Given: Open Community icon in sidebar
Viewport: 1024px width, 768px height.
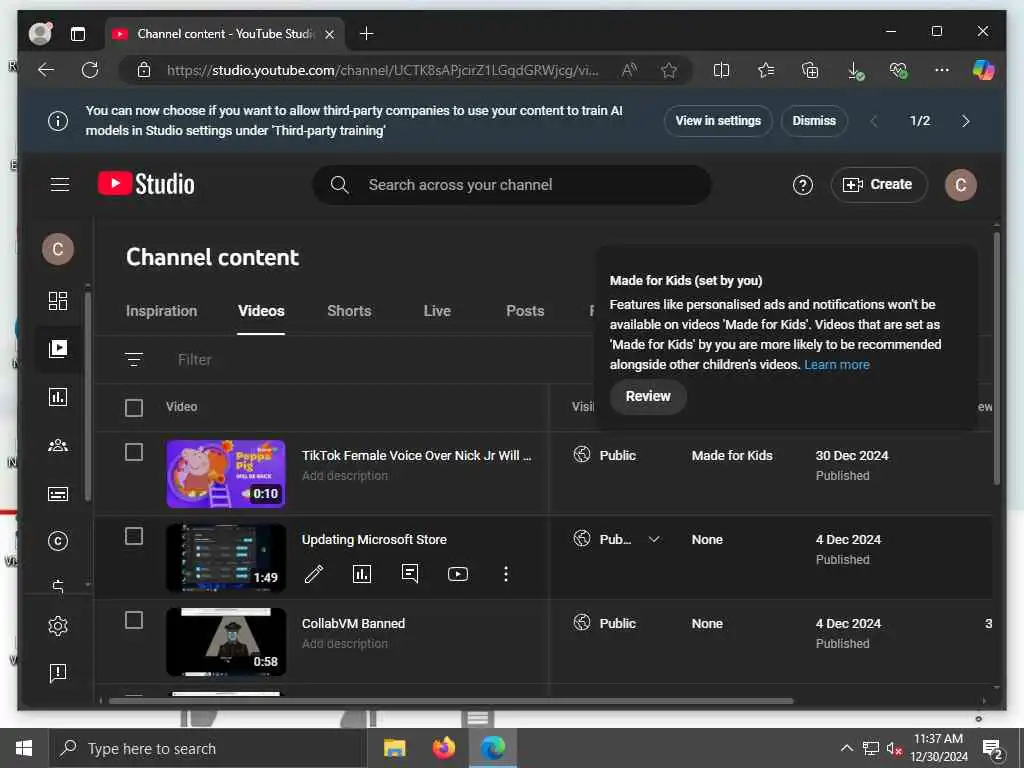Looking at the screenshot, I should (58, 445).
